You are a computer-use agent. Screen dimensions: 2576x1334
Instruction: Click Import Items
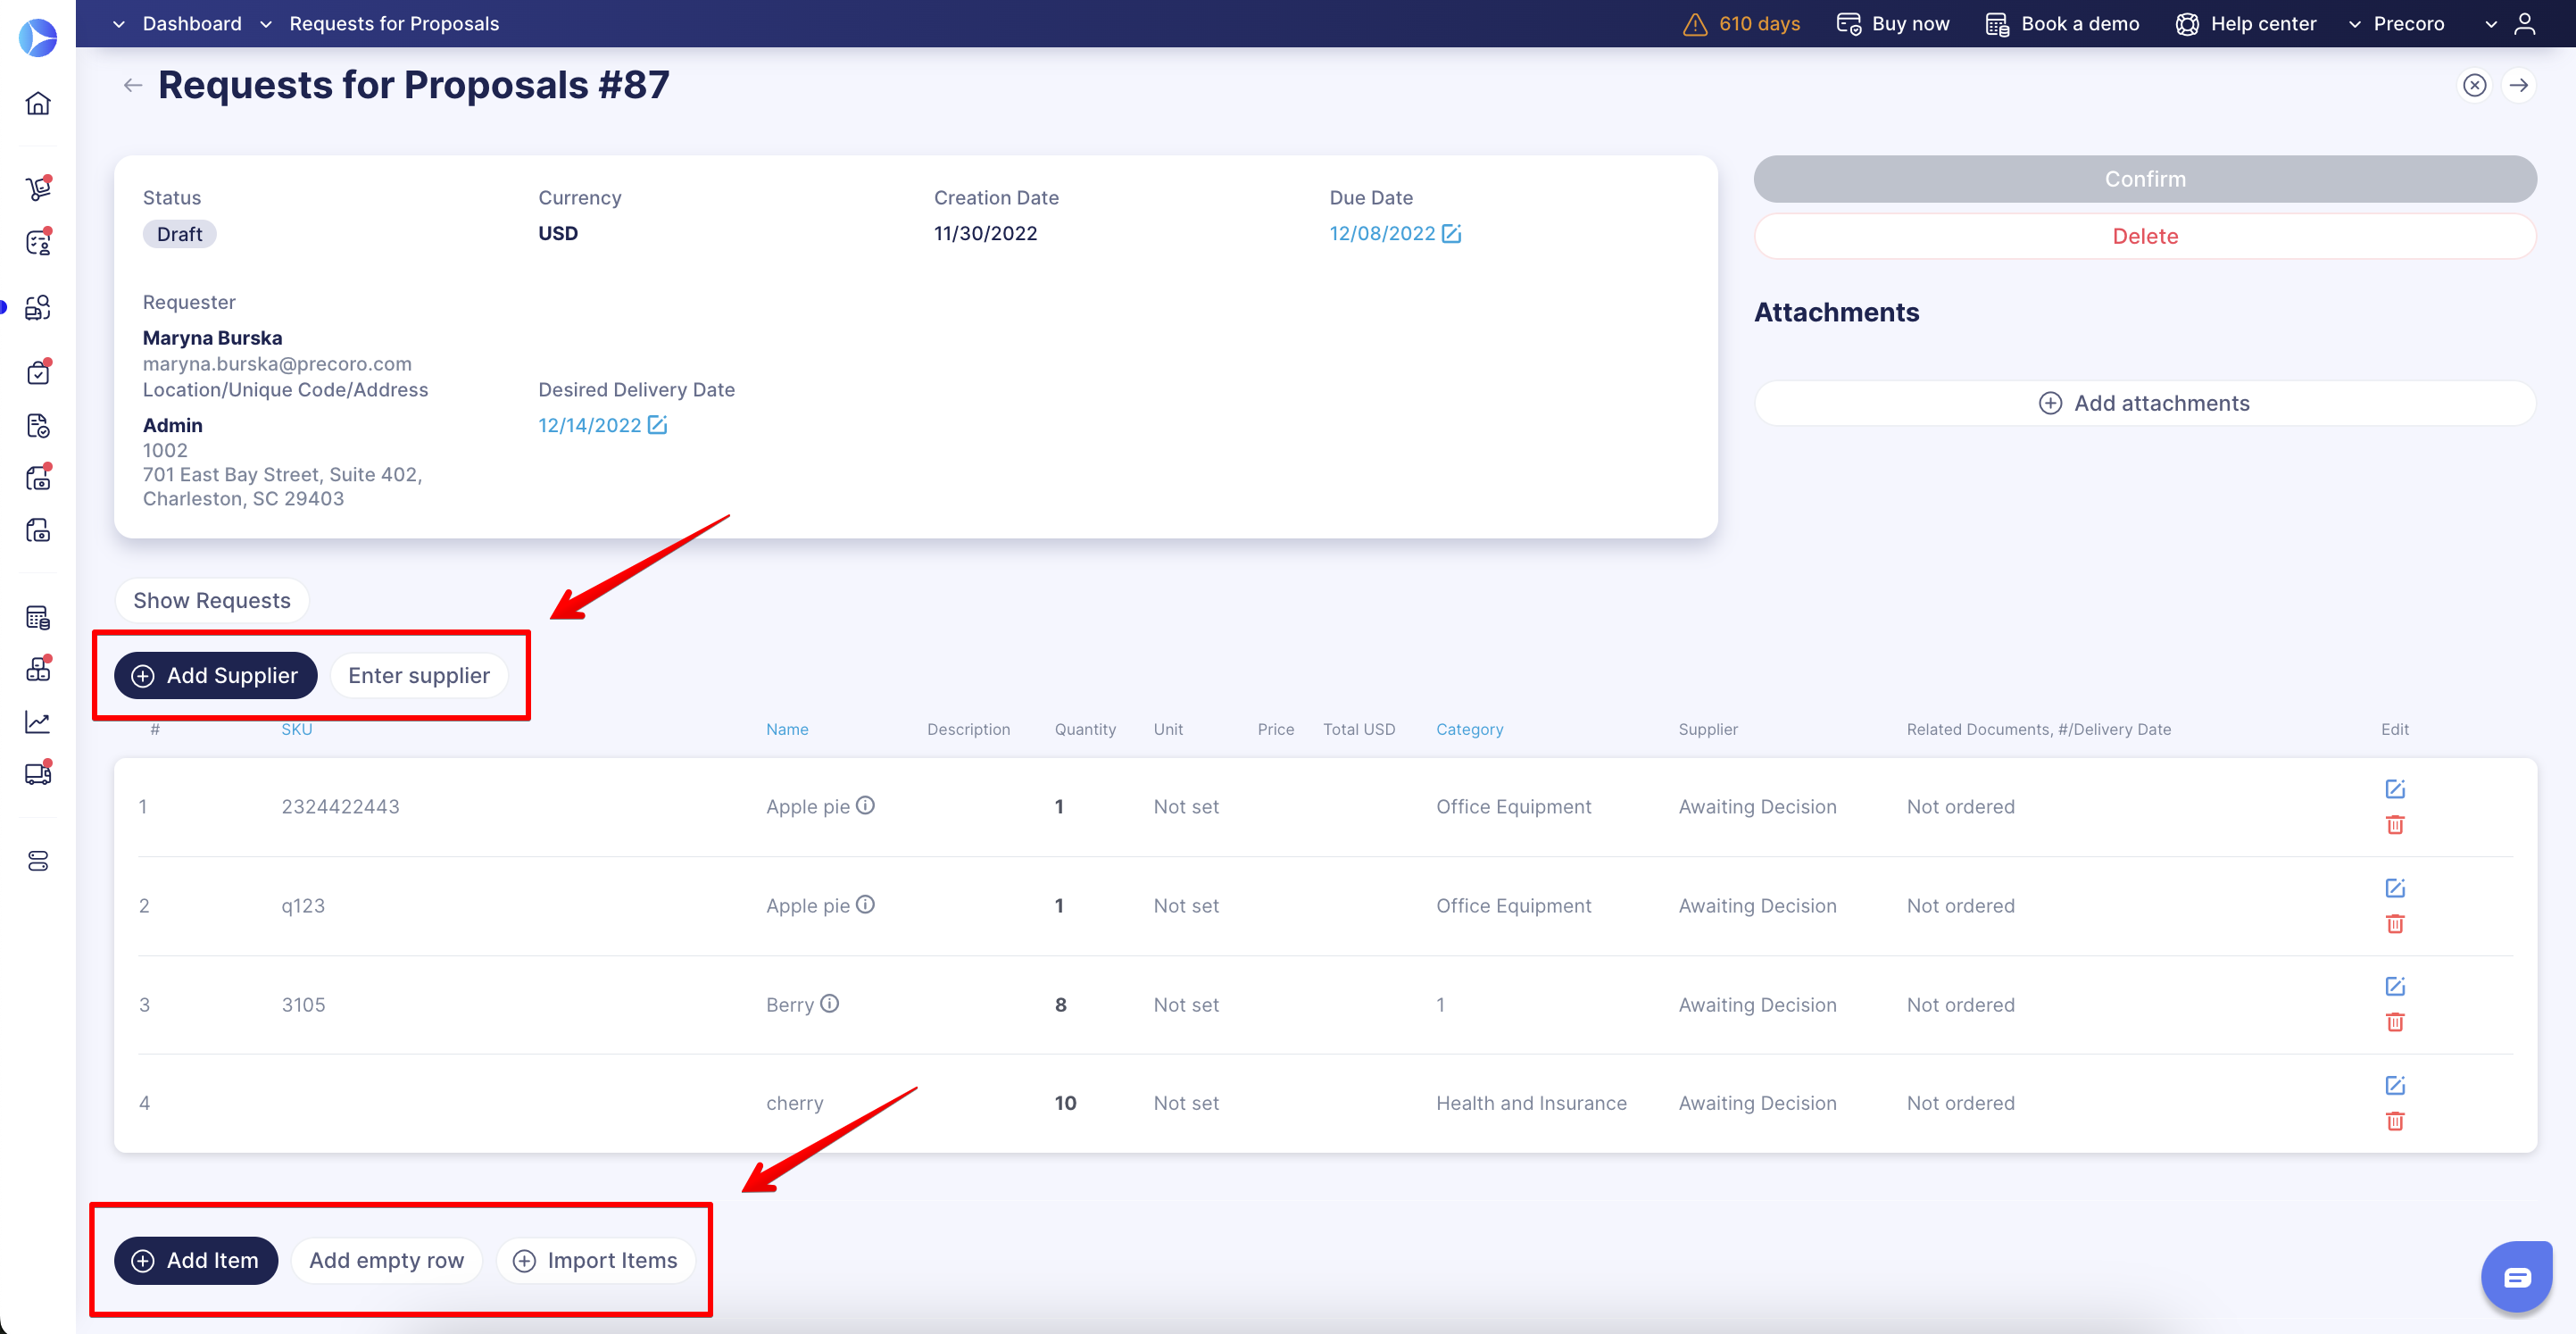596,1260
